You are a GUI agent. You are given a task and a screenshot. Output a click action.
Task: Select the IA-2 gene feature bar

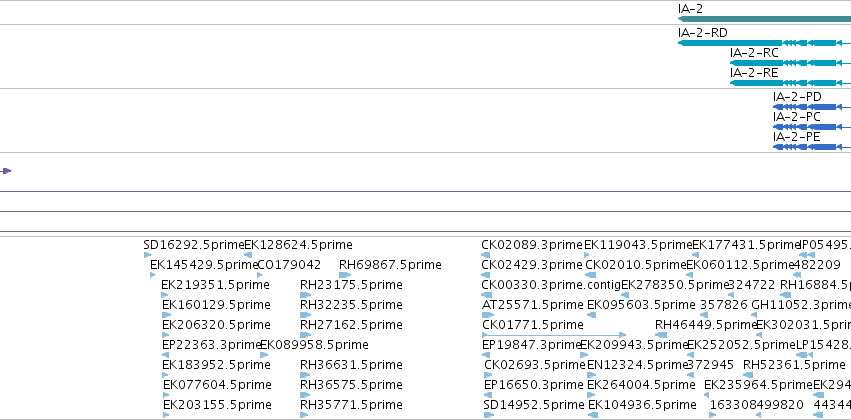click(x=764, y=19)
